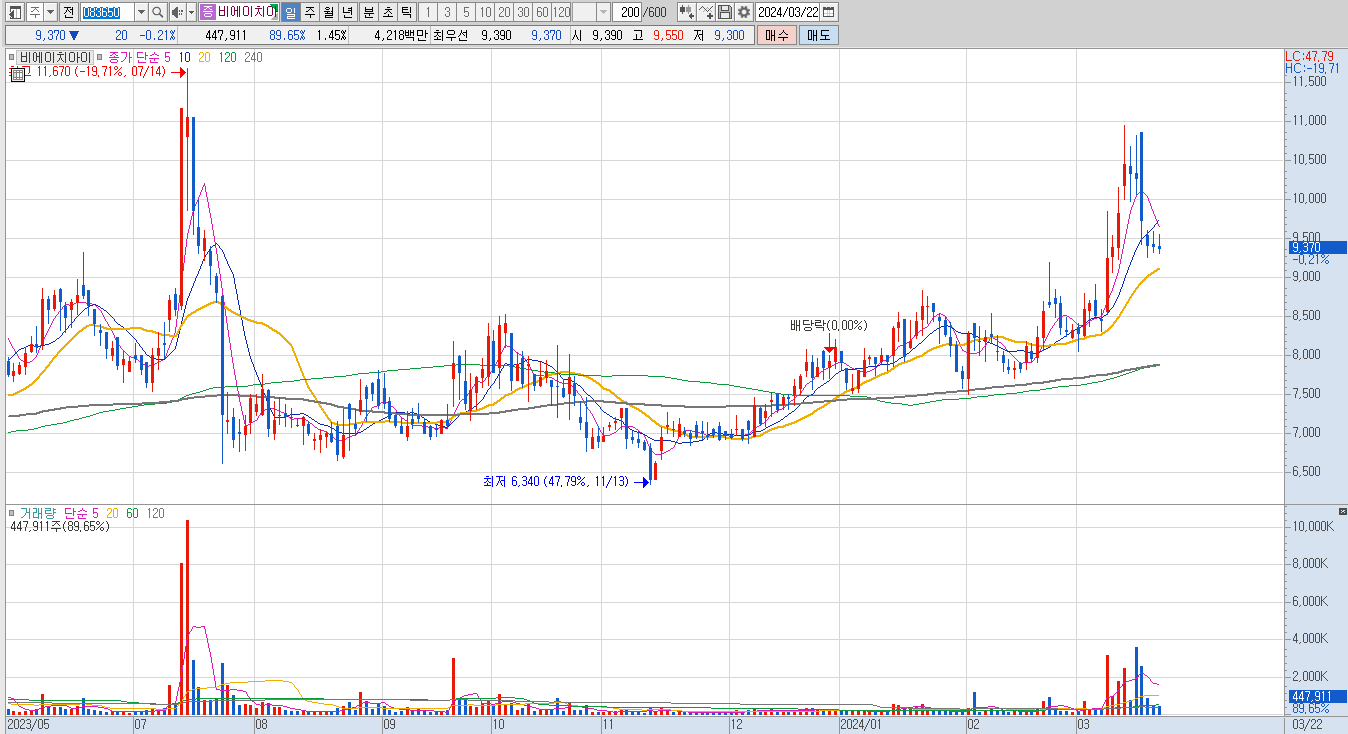Choose the 120 interval button
1348x734 pixels.
point(561,12)
